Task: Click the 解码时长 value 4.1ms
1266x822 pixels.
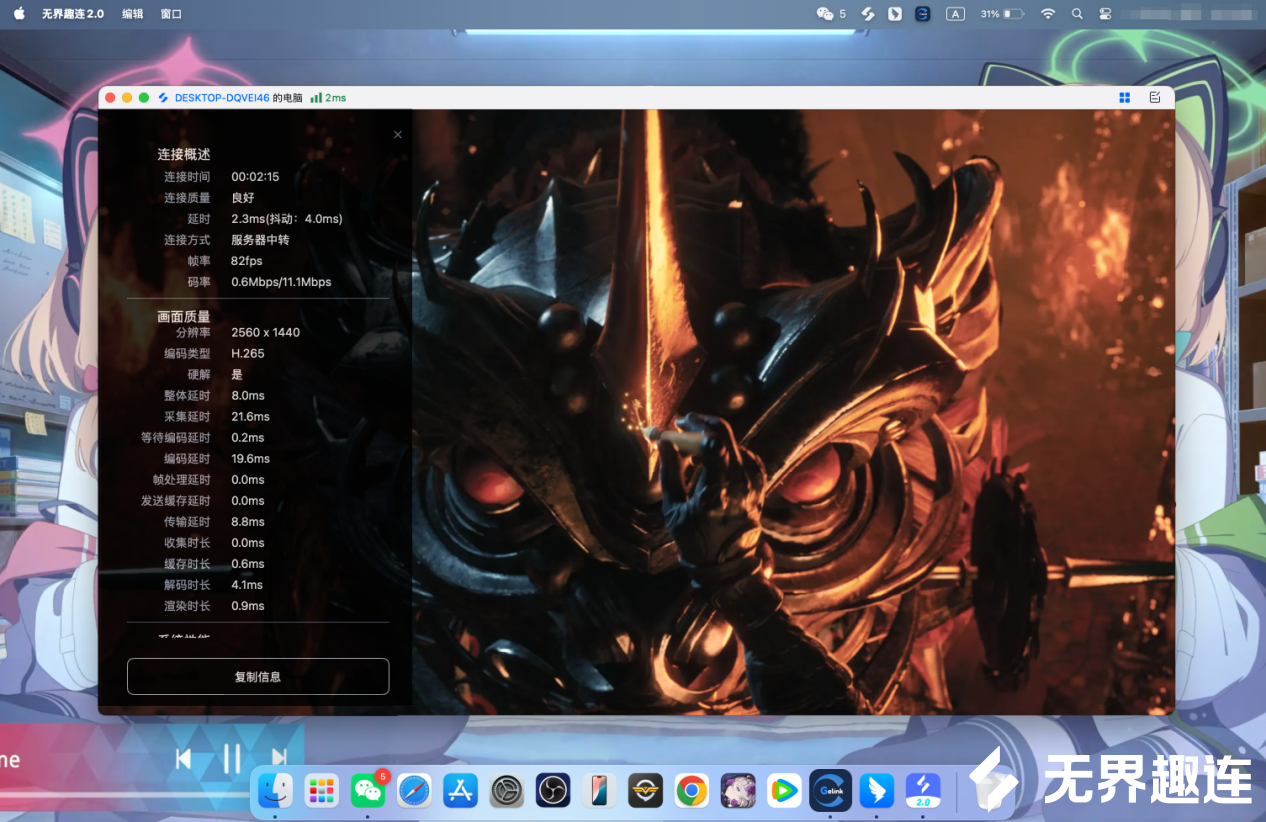Action: (247, 585)
